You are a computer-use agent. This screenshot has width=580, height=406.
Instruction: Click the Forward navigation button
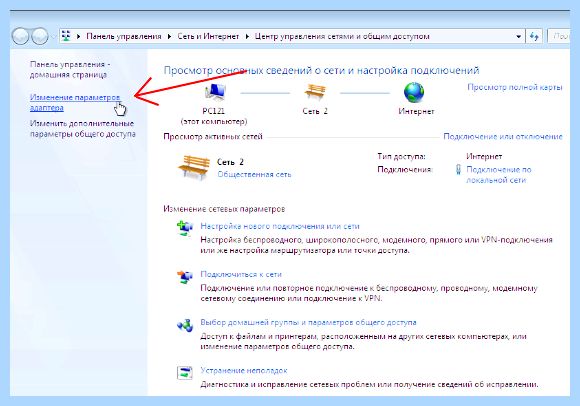click(40, 36)
